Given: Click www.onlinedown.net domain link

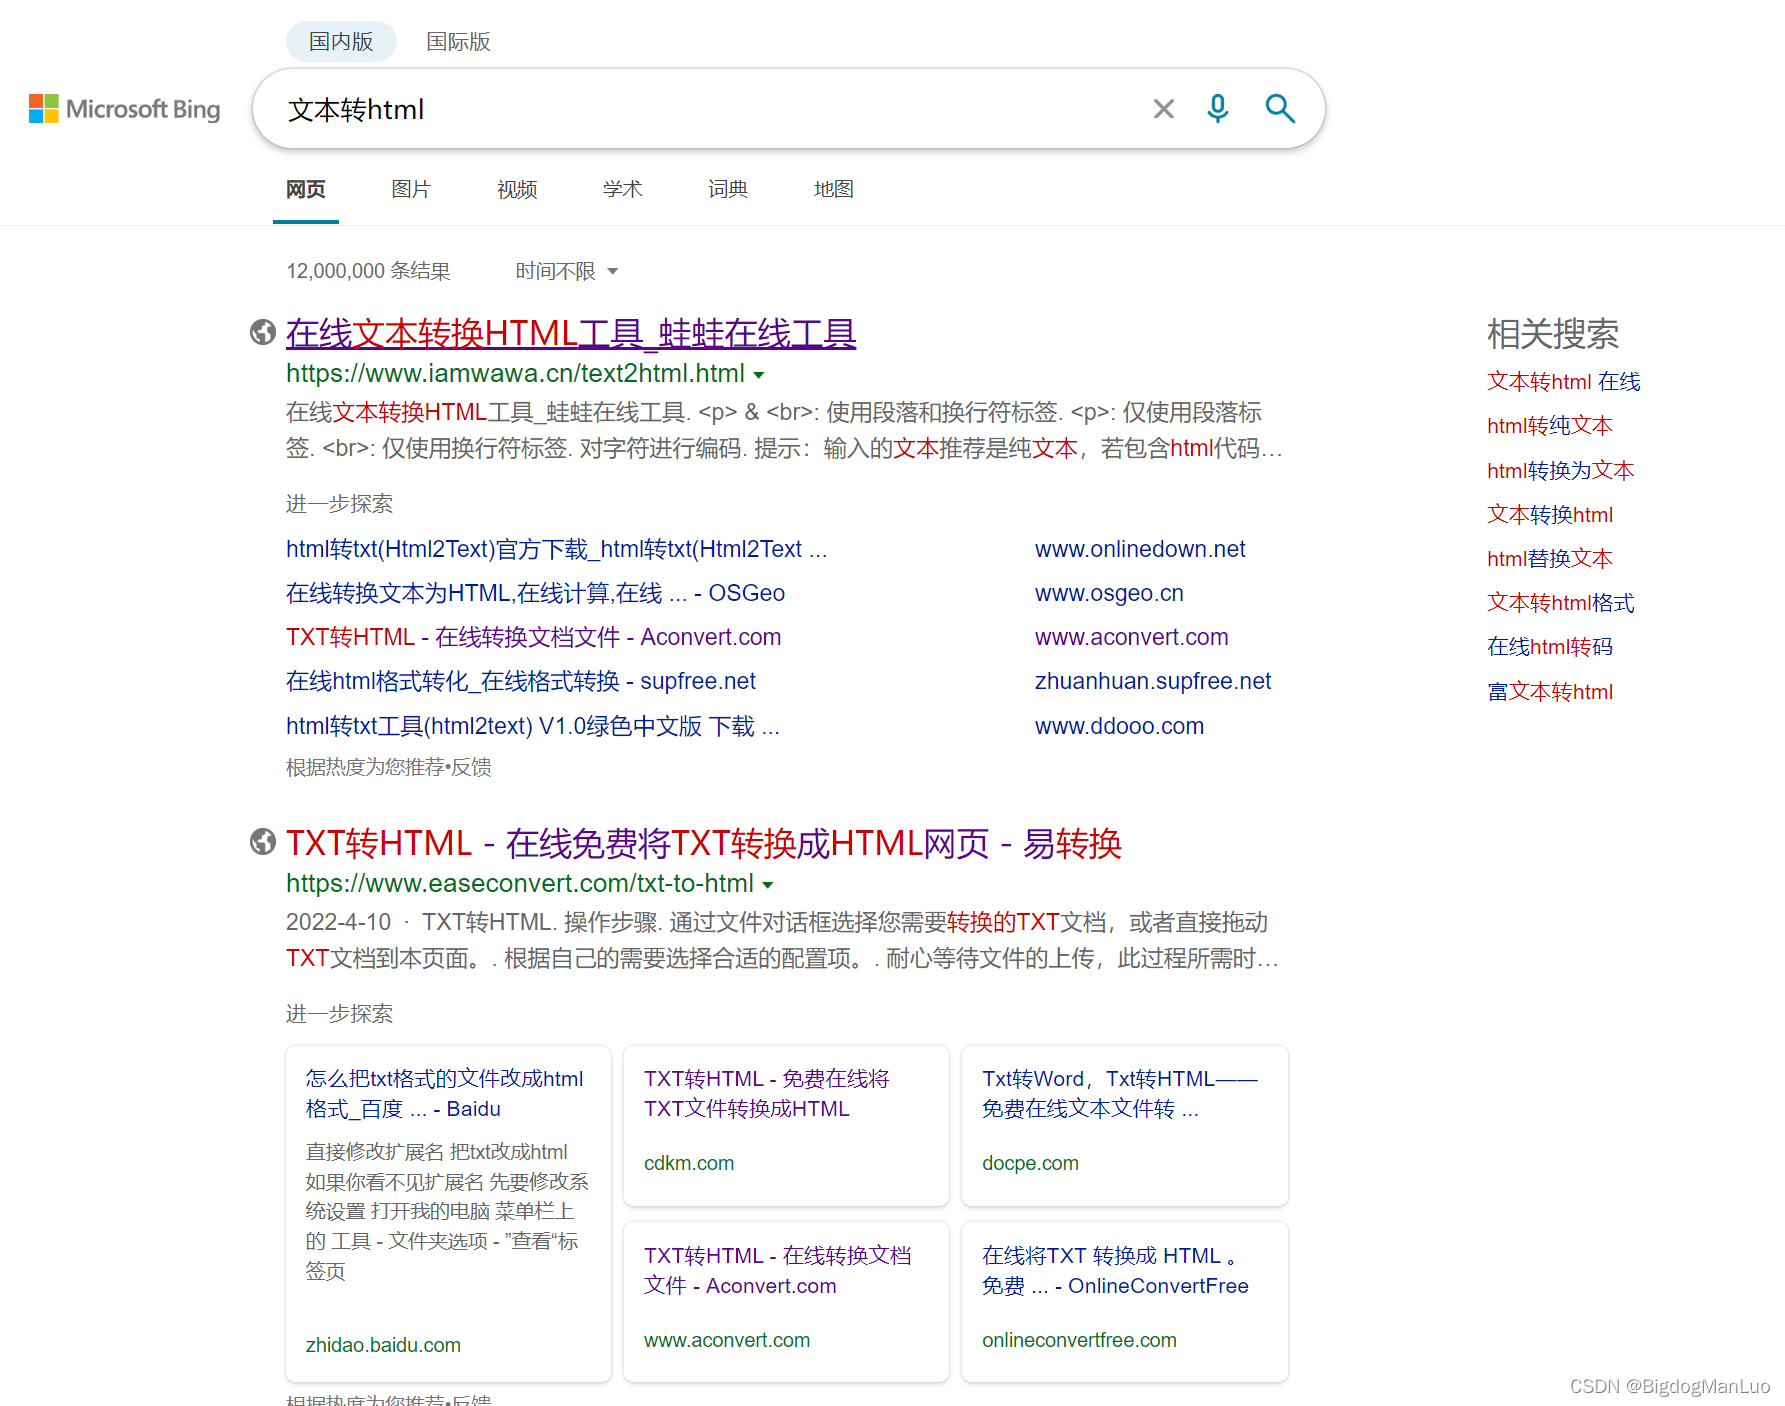Looking at the screenshot, I should pyautogui.click(x=1140, y=549).
